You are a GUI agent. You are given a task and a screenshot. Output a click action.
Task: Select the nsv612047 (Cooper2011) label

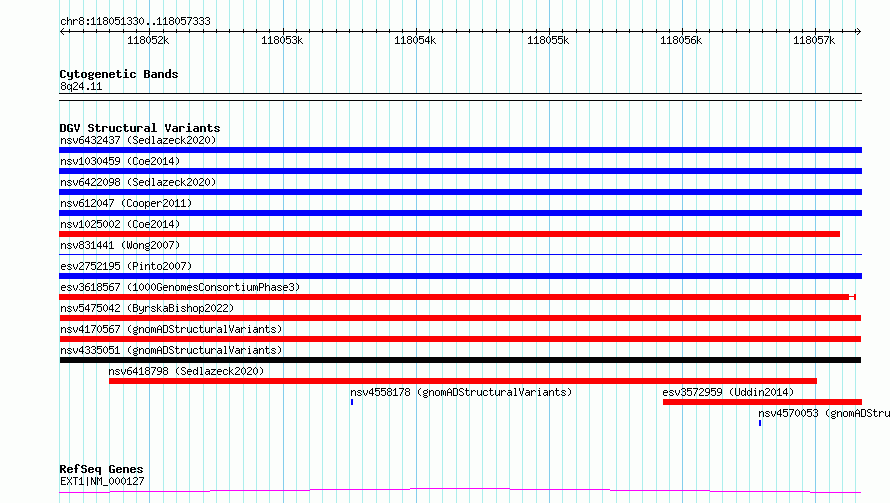pos(126,203)
